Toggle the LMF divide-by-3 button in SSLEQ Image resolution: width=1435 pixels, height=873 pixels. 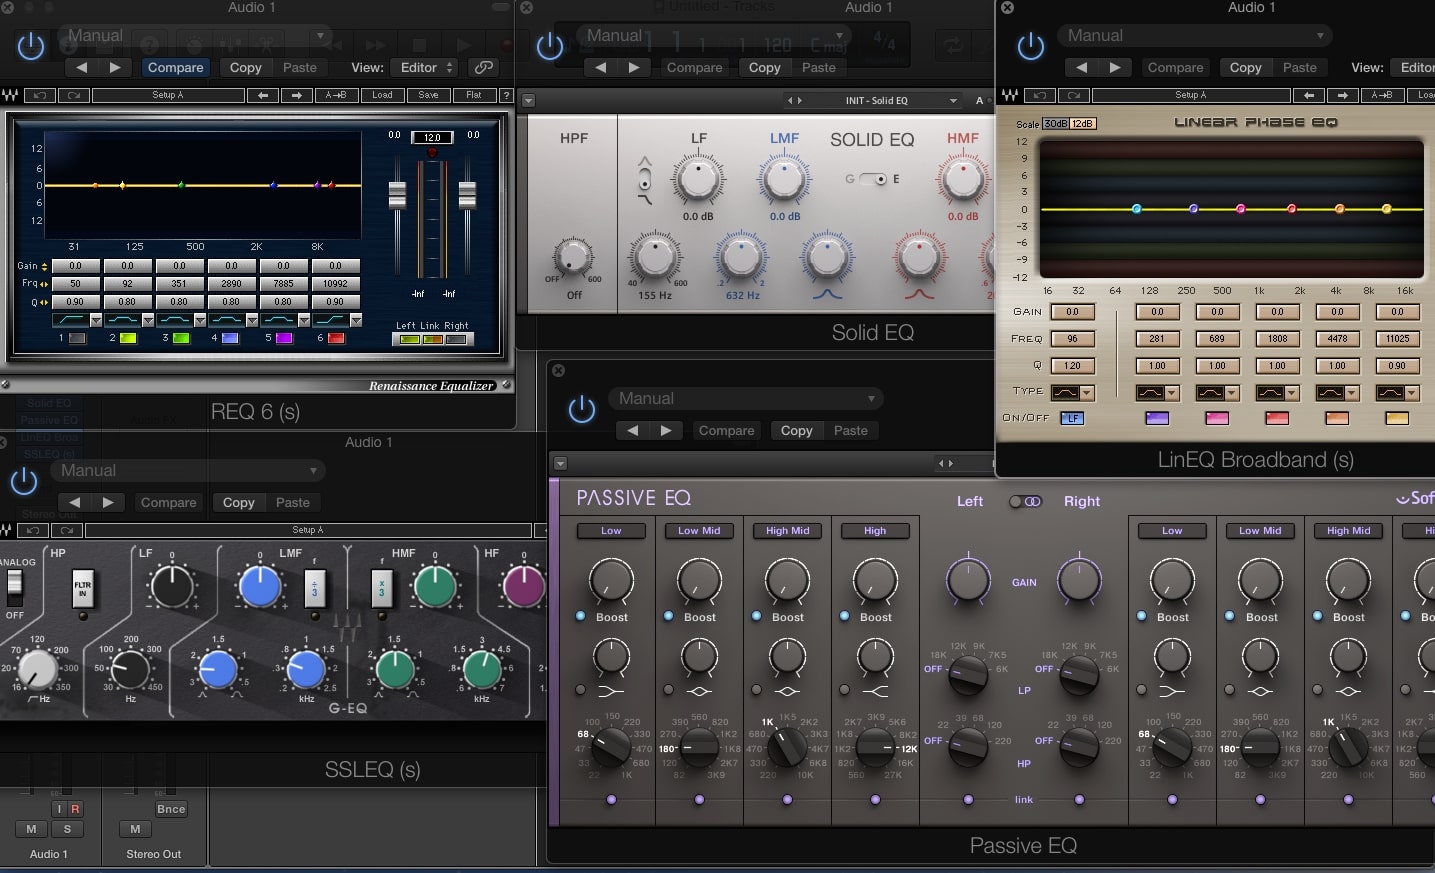315,588
